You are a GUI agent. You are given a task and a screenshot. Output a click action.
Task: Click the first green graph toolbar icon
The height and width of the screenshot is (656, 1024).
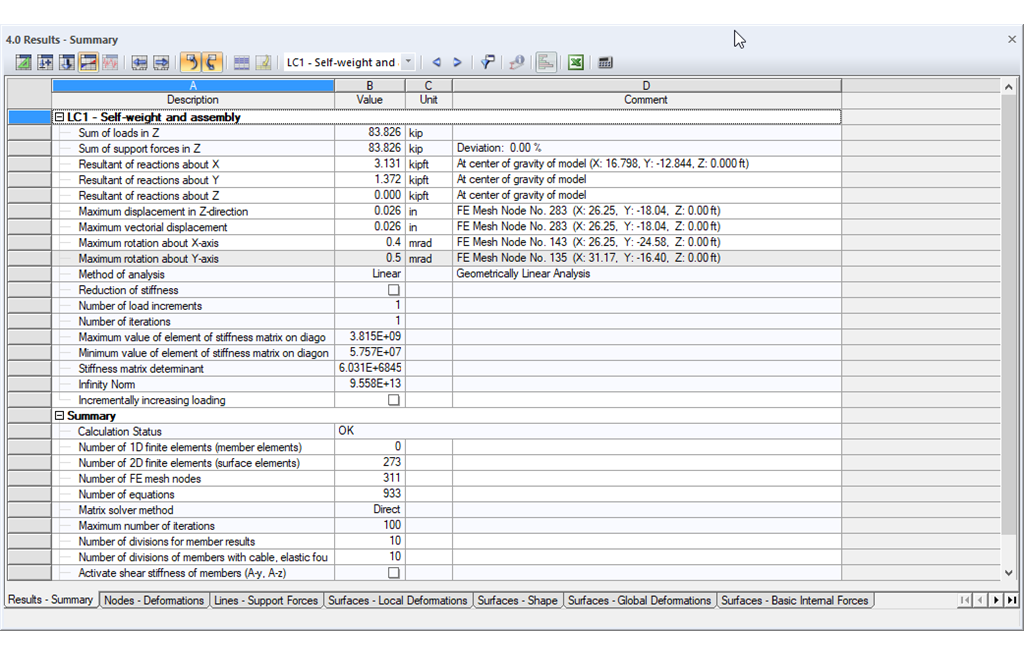(x=24, y=63)
